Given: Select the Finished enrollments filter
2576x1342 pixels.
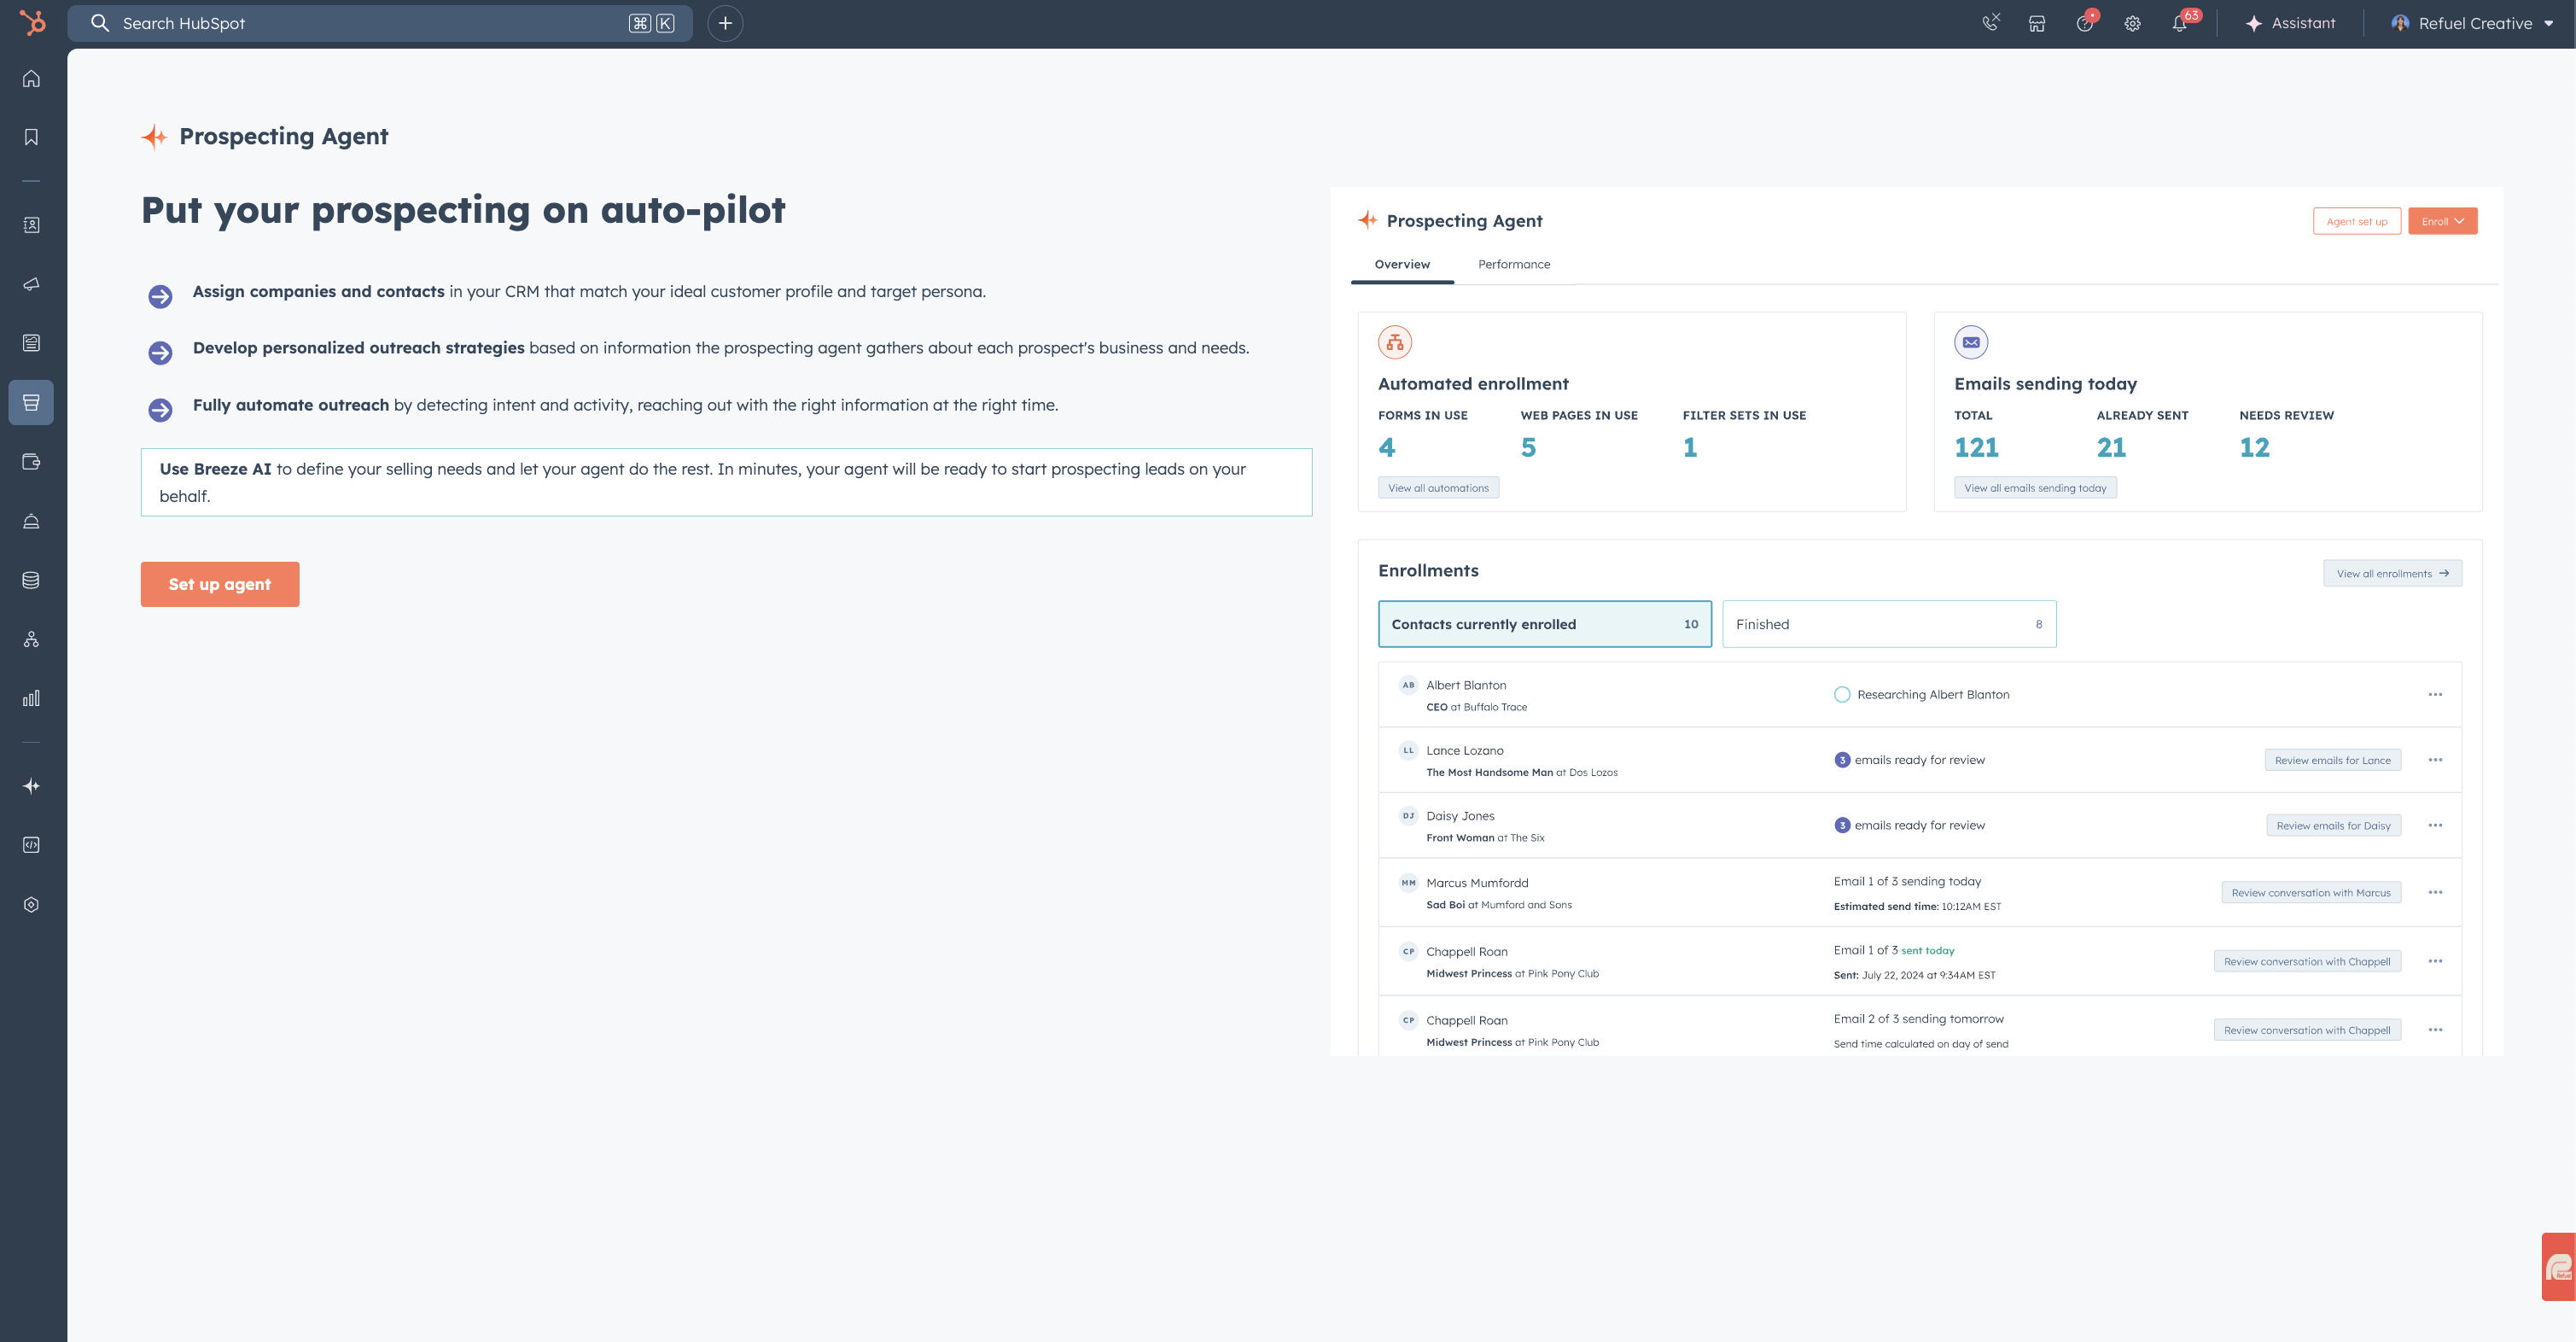Looking at the screenshot, I should [x=1888, y=624].
